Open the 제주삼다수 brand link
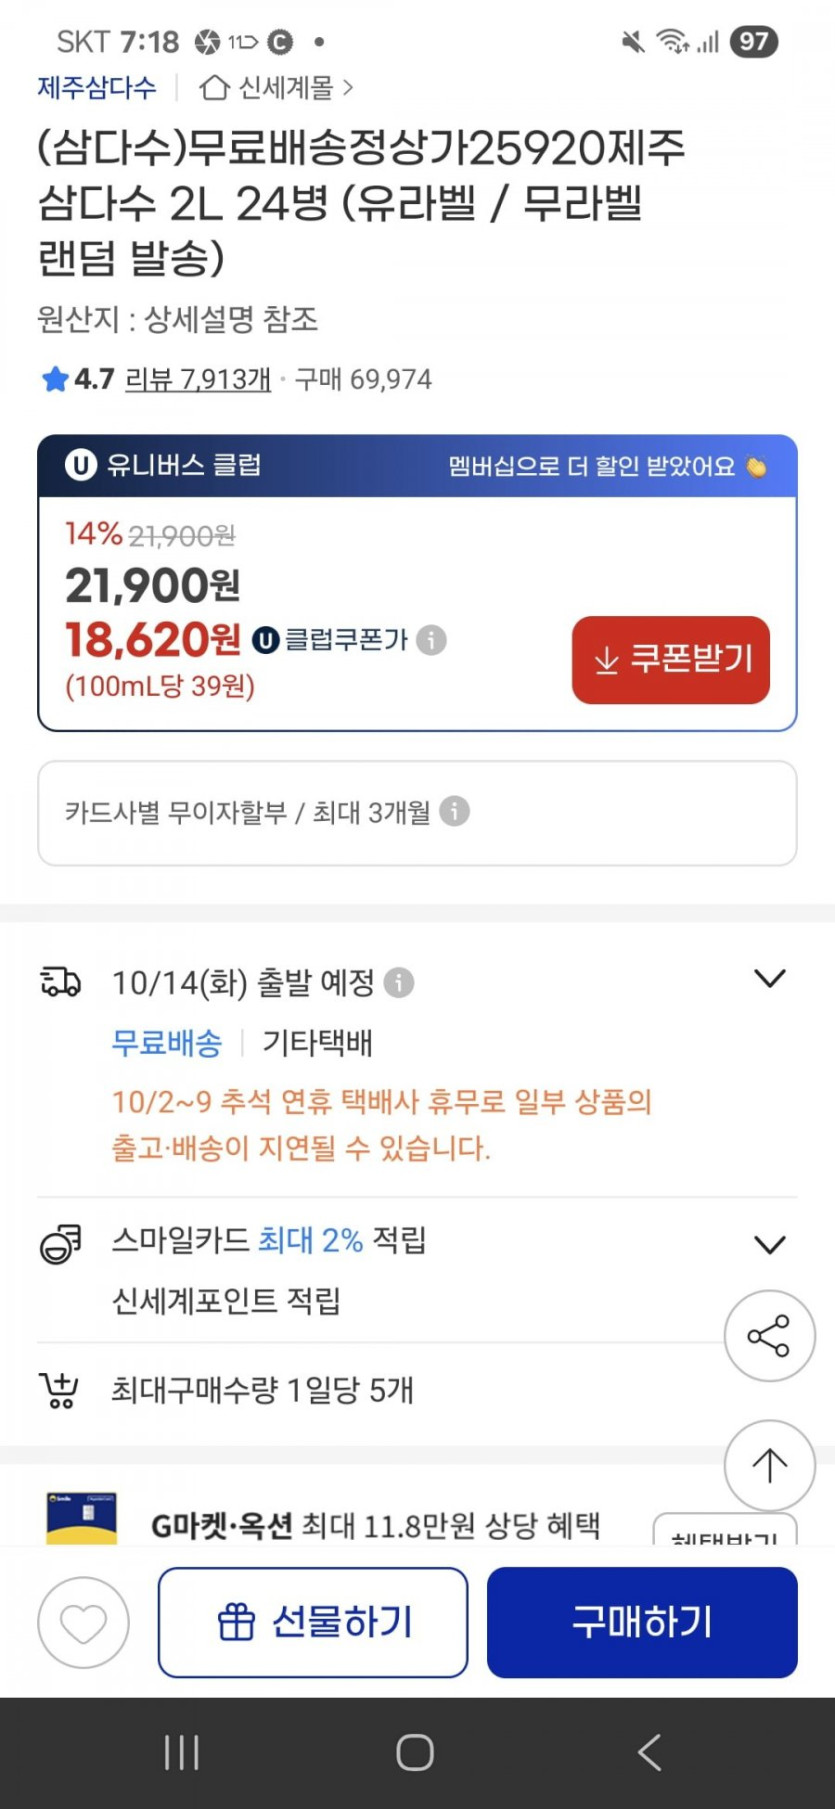 click(x=97, y=88)
